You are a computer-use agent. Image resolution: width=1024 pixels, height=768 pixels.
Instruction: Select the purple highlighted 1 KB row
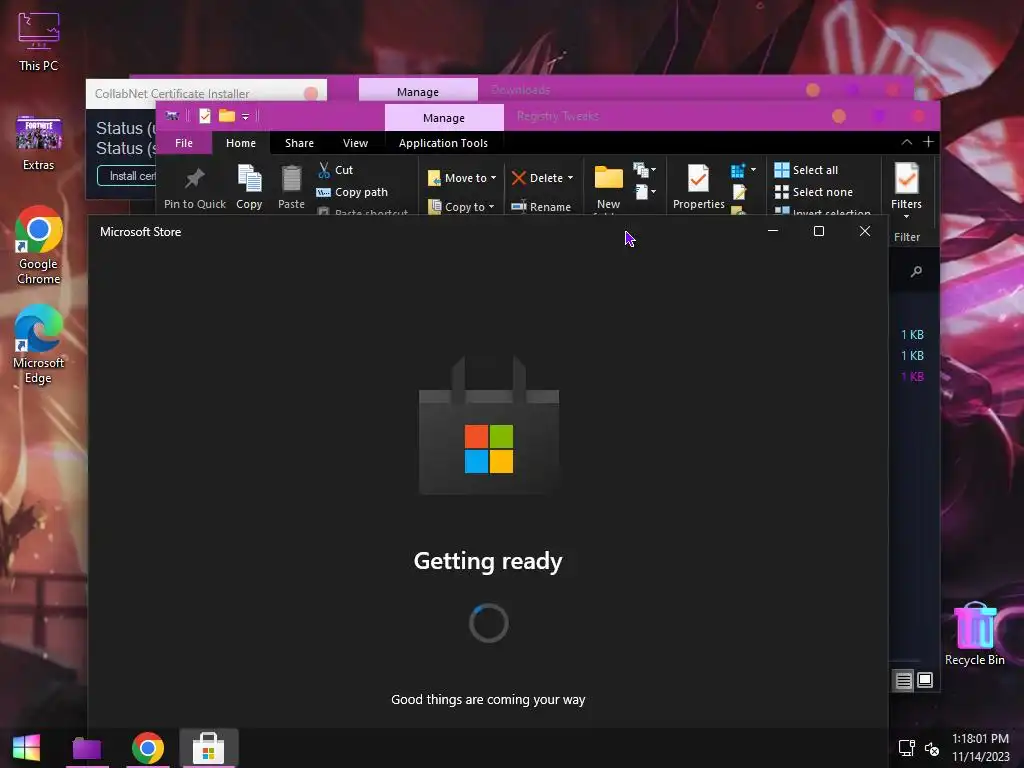(x=912, y=377)
